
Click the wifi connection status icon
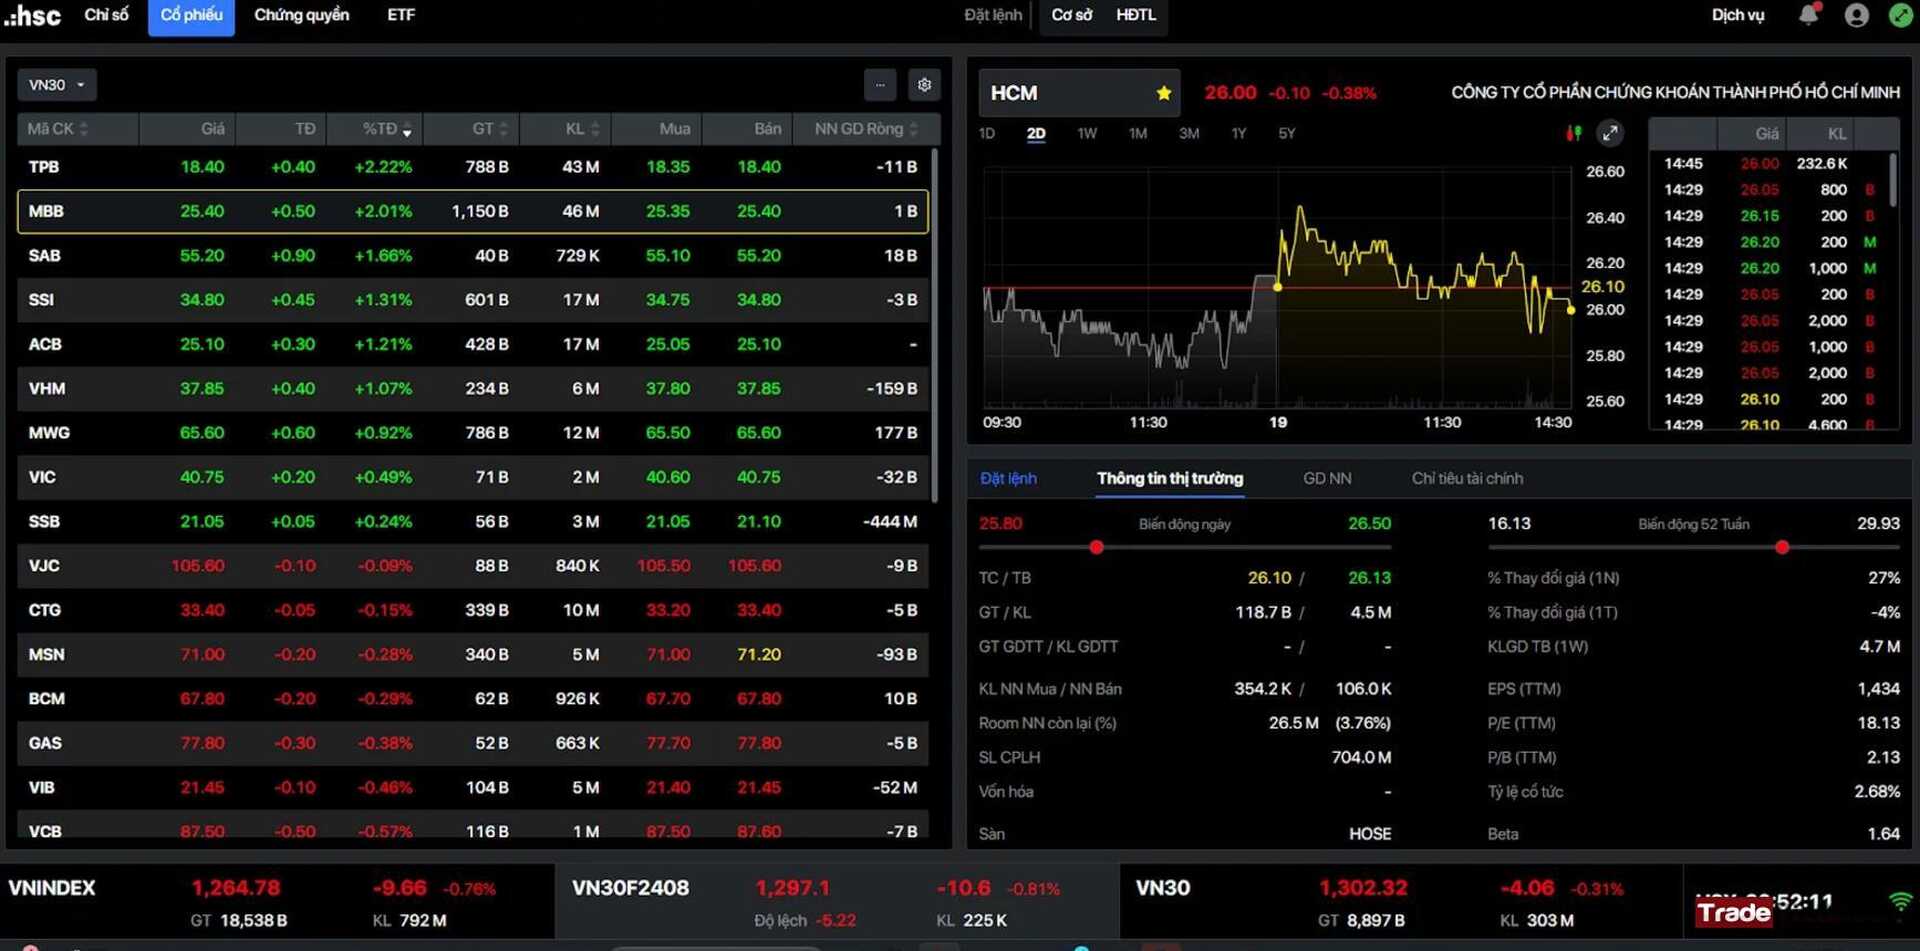click(x=1900, y=902)
